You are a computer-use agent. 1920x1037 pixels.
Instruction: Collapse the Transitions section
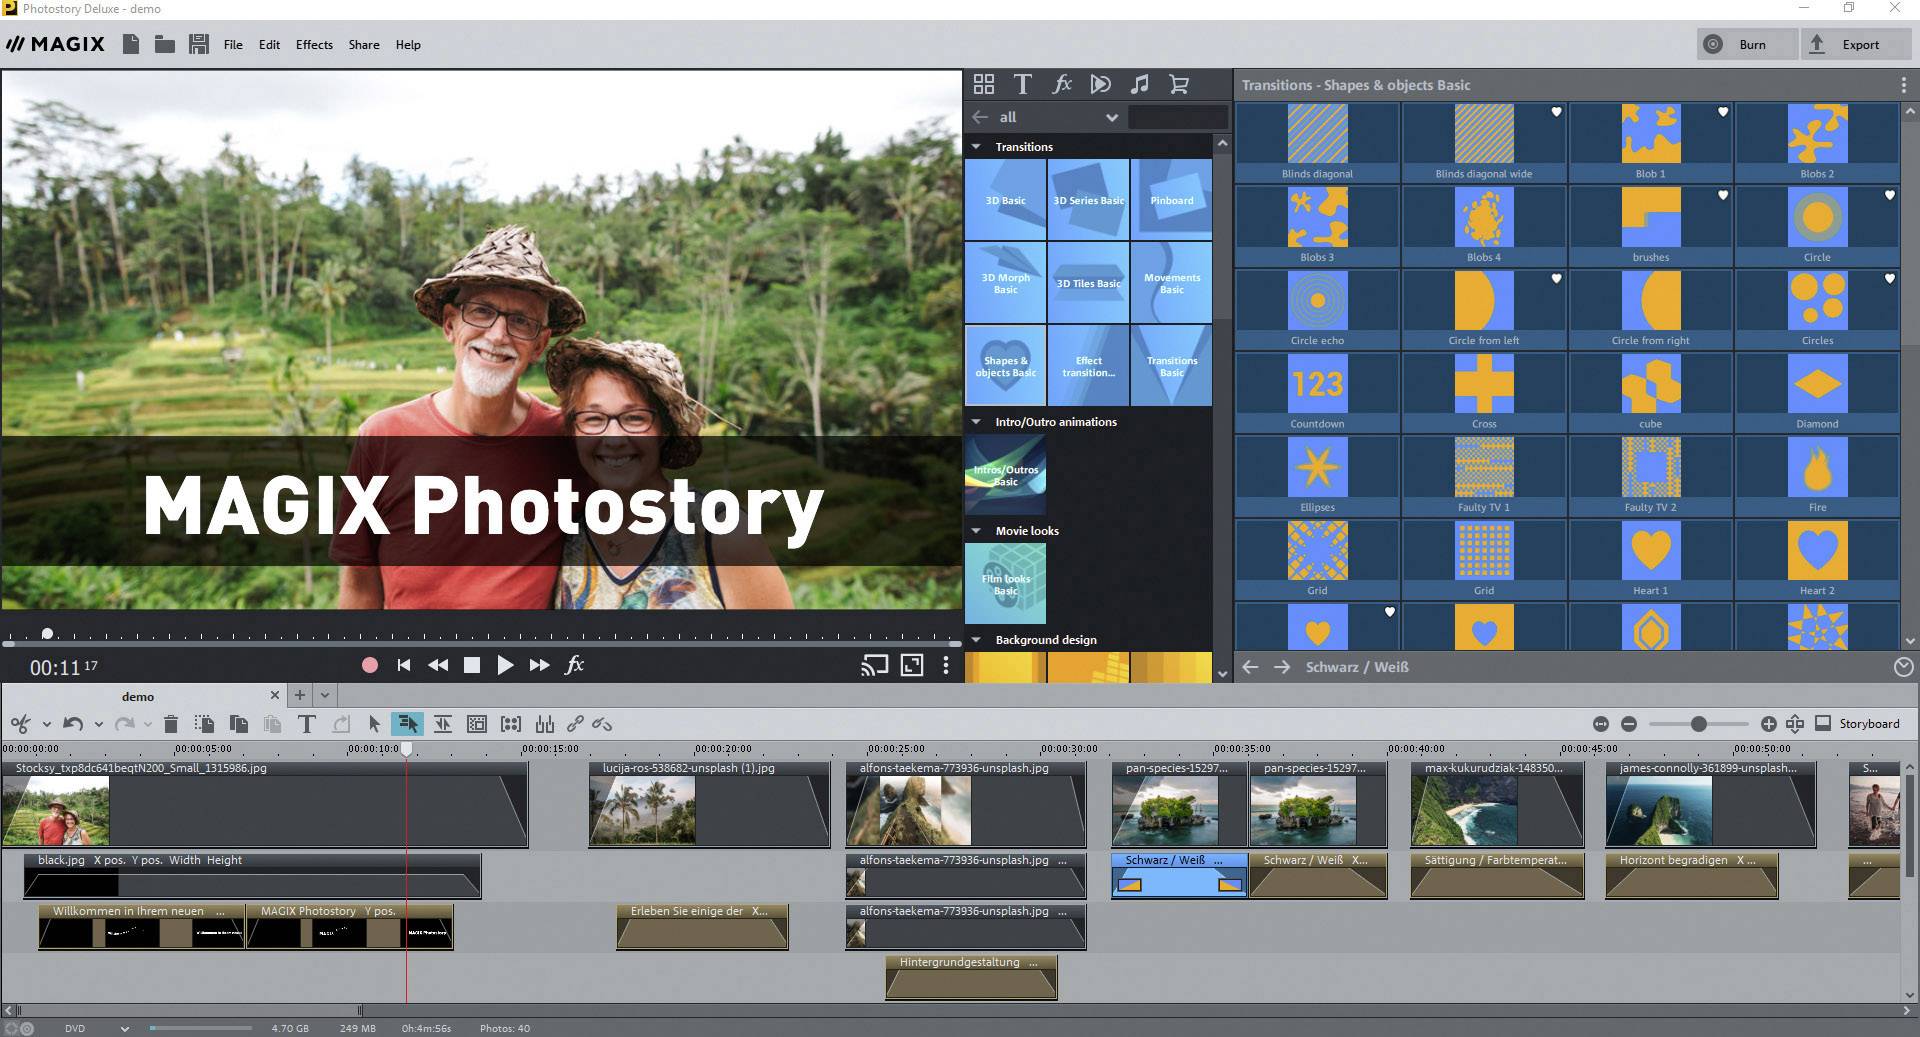tap(976, 146)
